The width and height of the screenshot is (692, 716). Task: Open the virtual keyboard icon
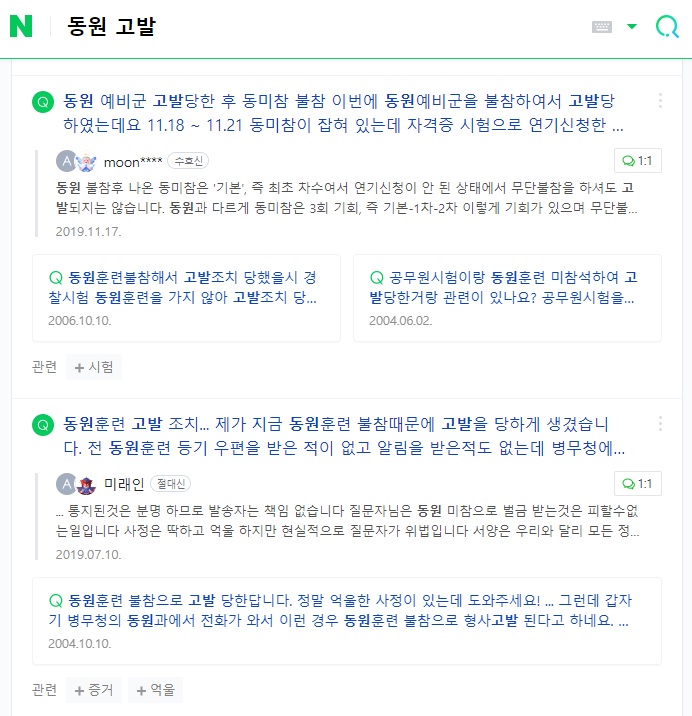pos(602,27)
